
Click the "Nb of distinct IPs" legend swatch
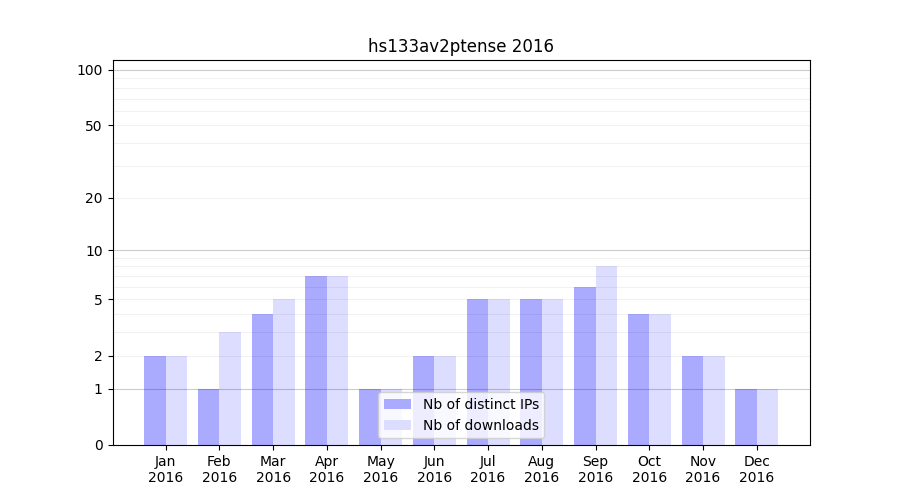(x=397, y=404)
